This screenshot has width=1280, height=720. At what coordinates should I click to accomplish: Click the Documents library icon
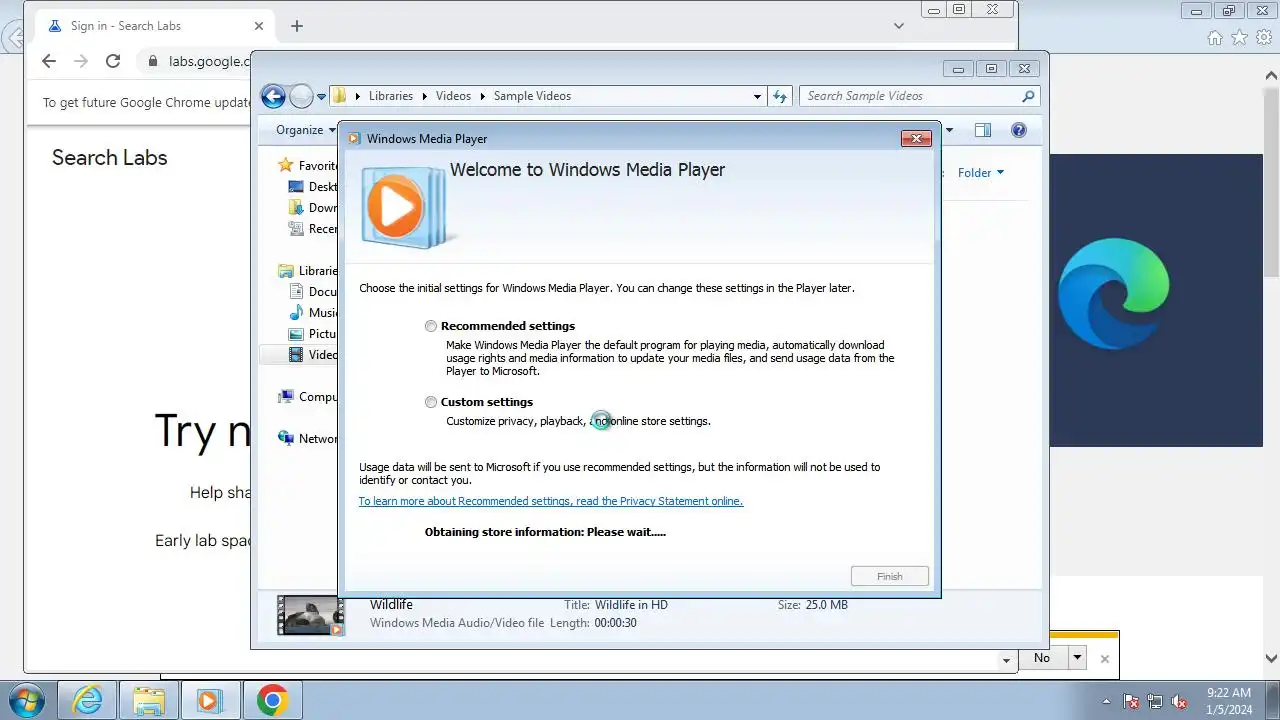(x=296, y=292)
